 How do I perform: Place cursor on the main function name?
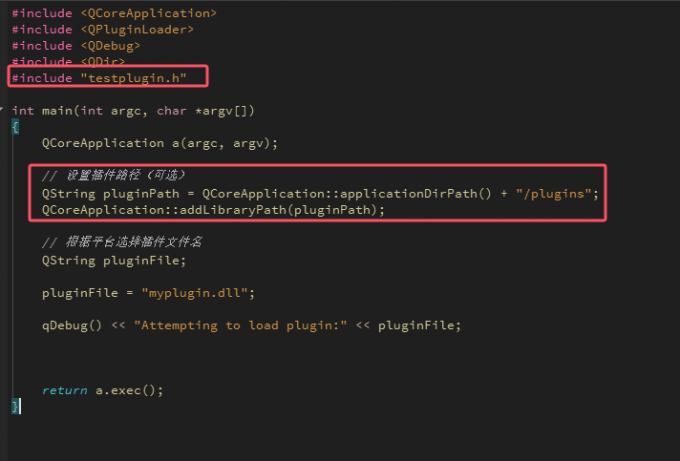[x=57, y=110]
